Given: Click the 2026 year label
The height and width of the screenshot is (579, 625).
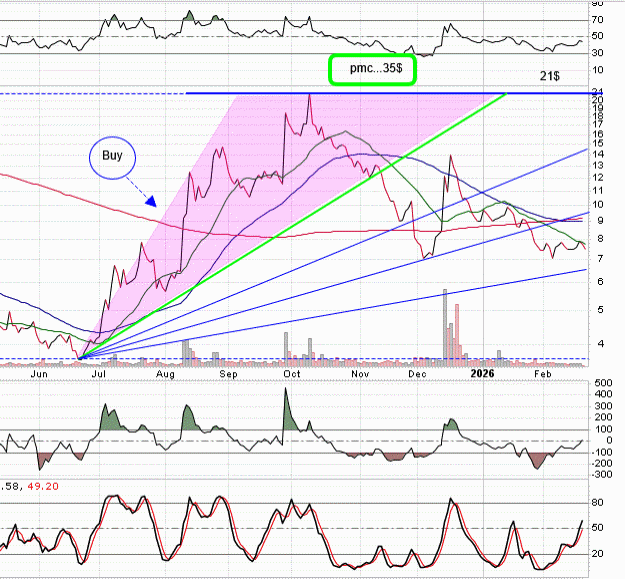Looking at the screenshot, I should tap(482, 373).
